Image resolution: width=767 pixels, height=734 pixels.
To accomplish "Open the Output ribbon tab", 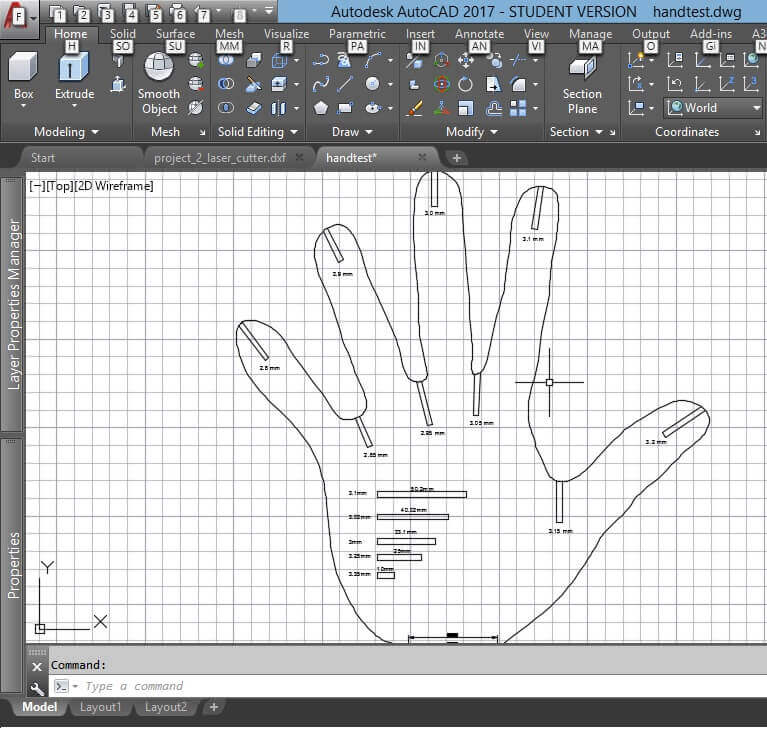I will 651,34.
